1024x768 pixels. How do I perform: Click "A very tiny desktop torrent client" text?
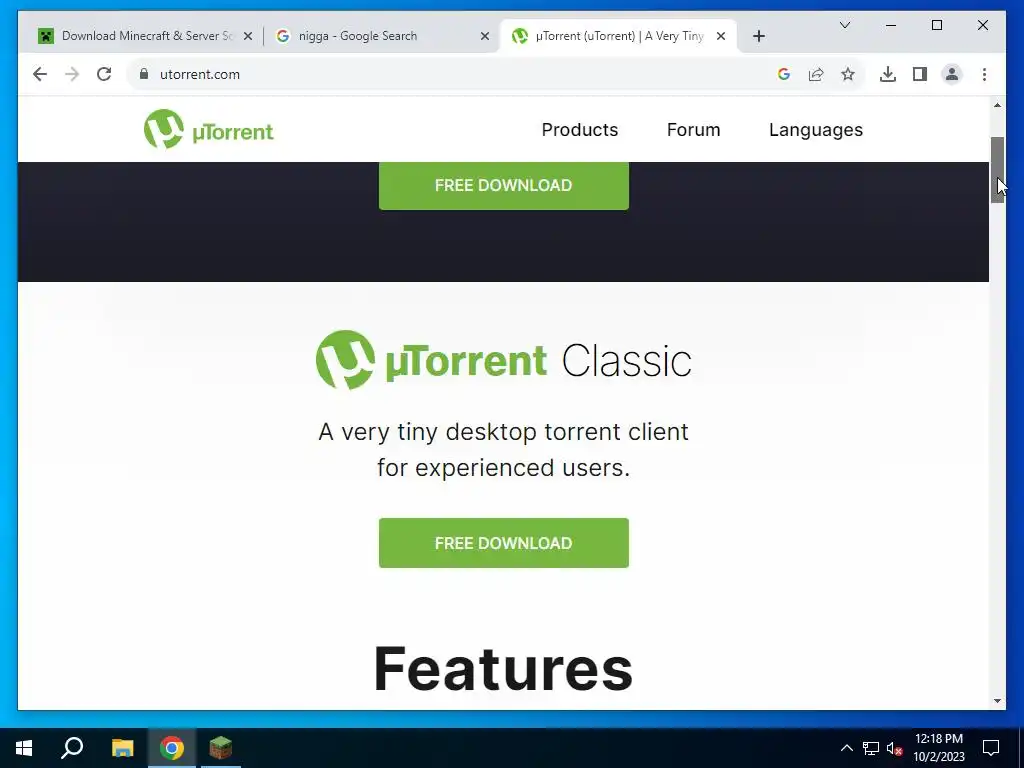tap(504, 432)
